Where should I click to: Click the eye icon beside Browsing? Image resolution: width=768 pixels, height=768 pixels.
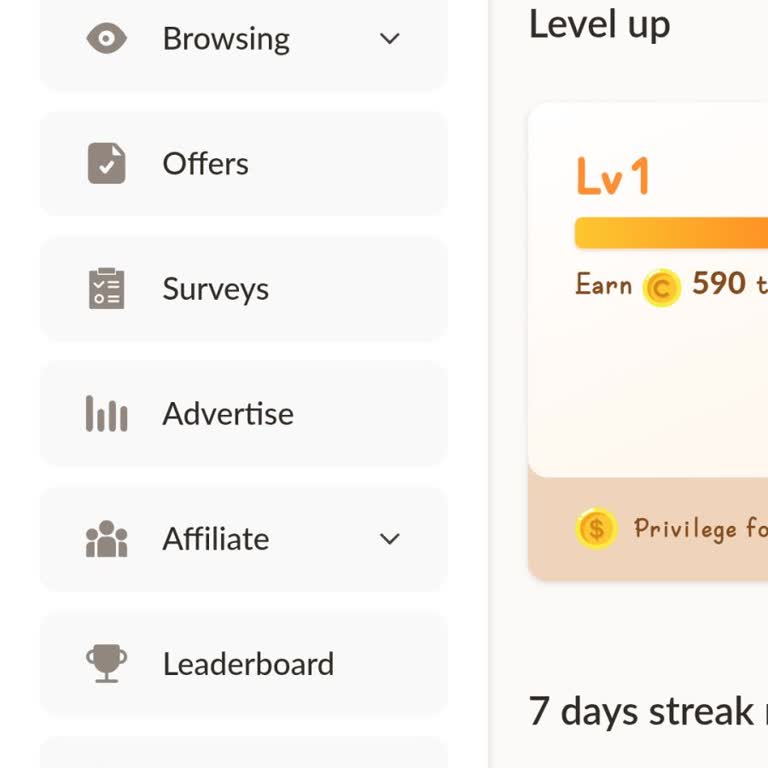click(x=106, y=39)
